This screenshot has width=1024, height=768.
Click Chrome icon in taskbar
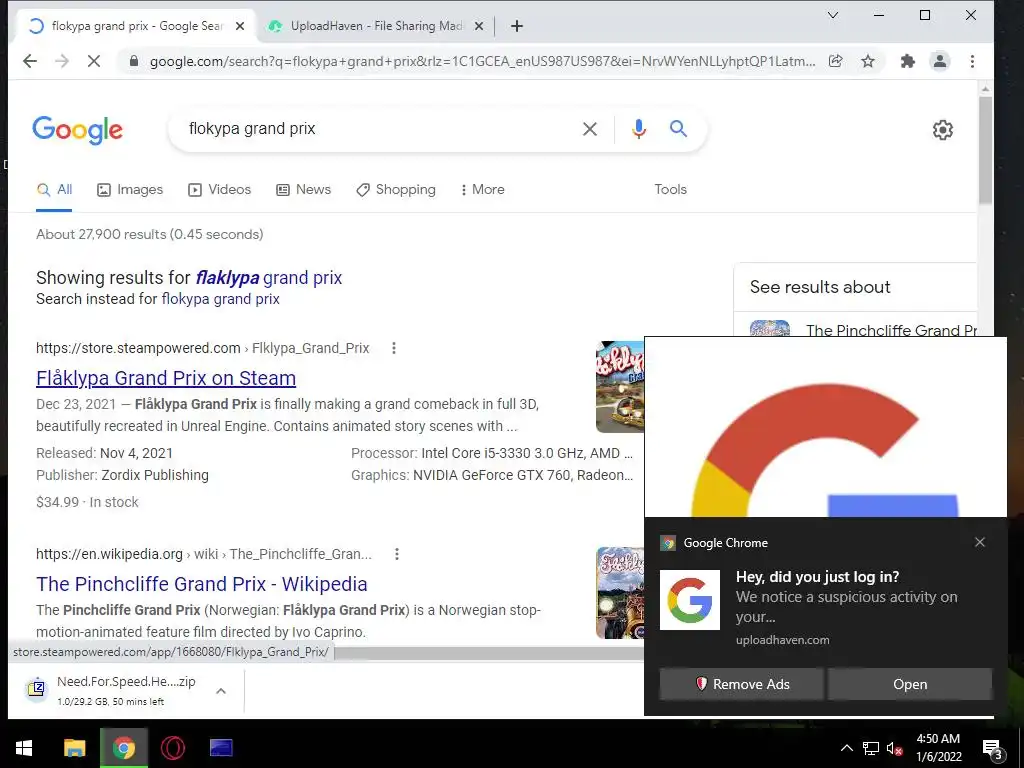[x=123, y=748]
